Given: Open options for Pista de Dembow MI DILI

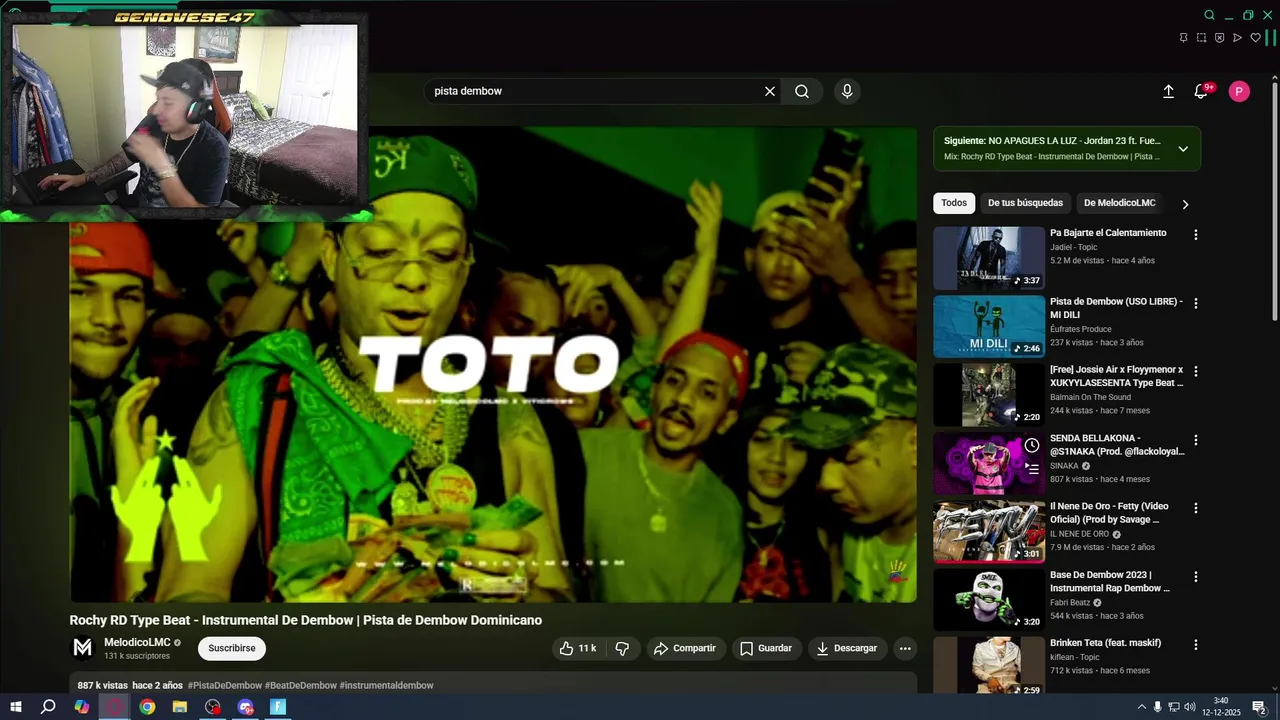Looking at the screenshot, I should [1195, 303].
